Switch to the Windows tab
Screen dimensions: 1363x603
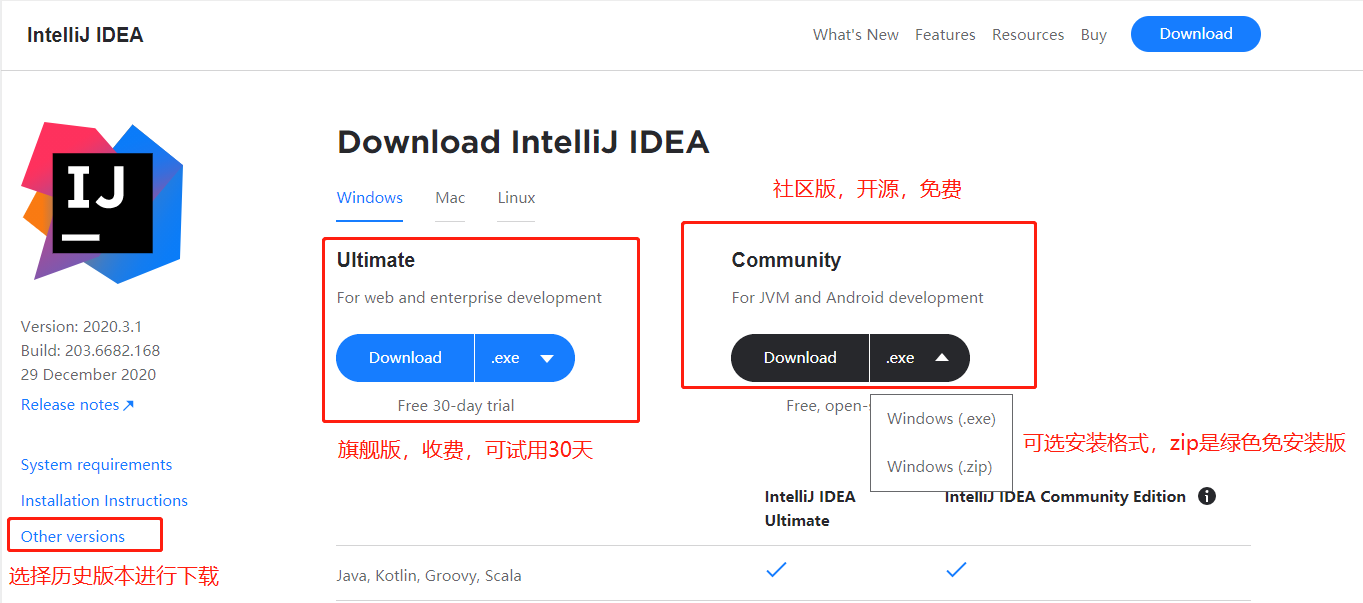(370, 198)
